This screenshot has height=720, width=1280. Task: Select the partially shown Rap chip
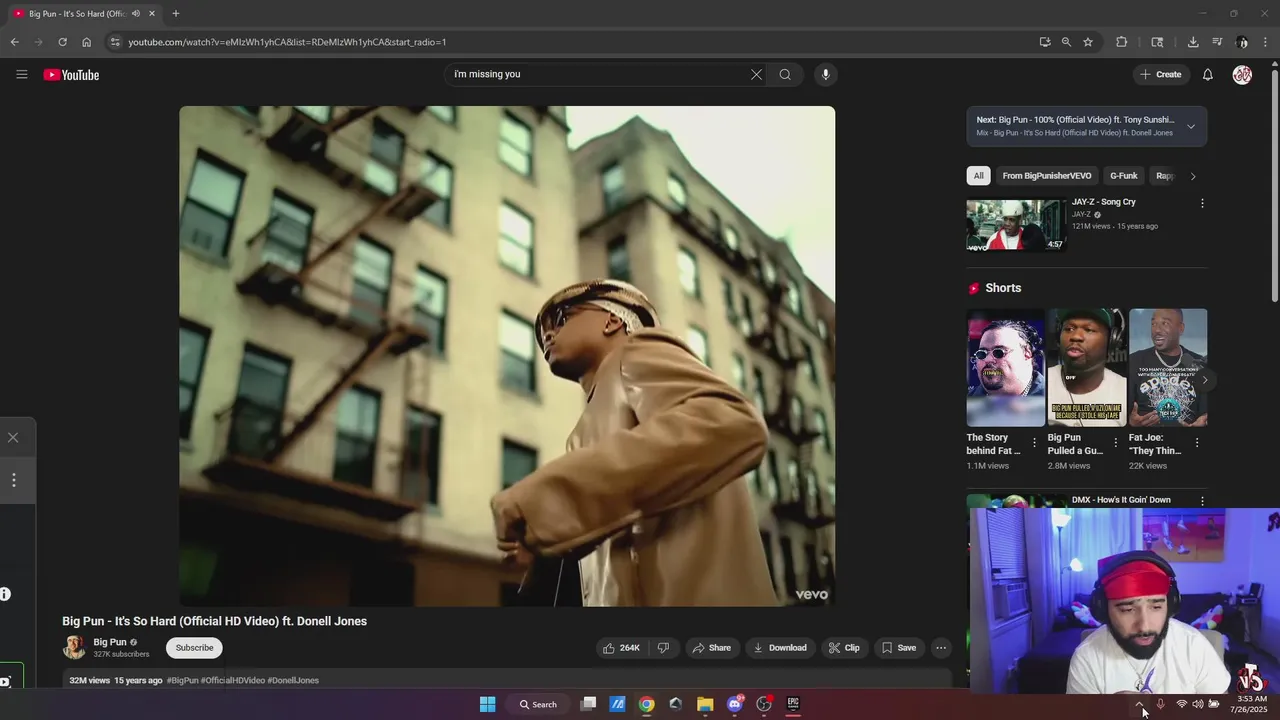click(1164, 176)
